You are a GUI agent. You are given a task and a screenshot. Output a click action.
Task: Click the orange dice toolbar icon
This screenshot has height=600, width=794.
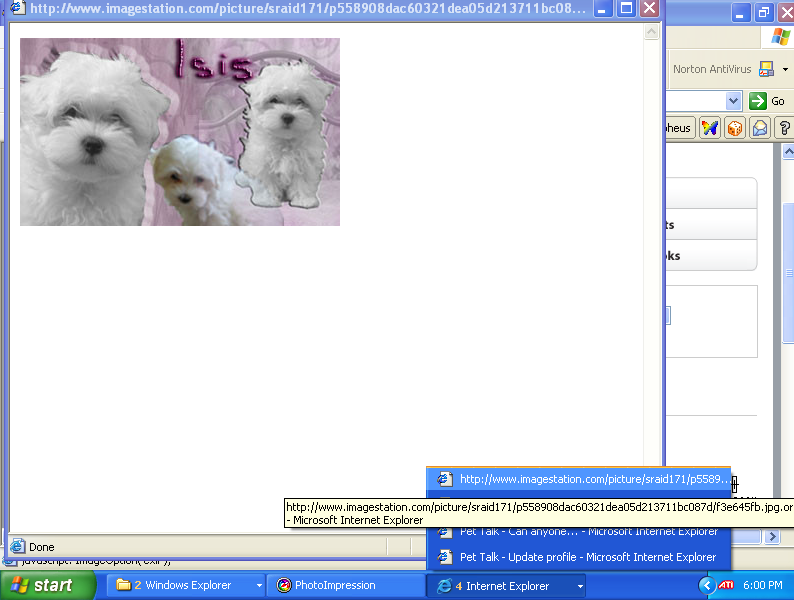[x=735, y=128]
